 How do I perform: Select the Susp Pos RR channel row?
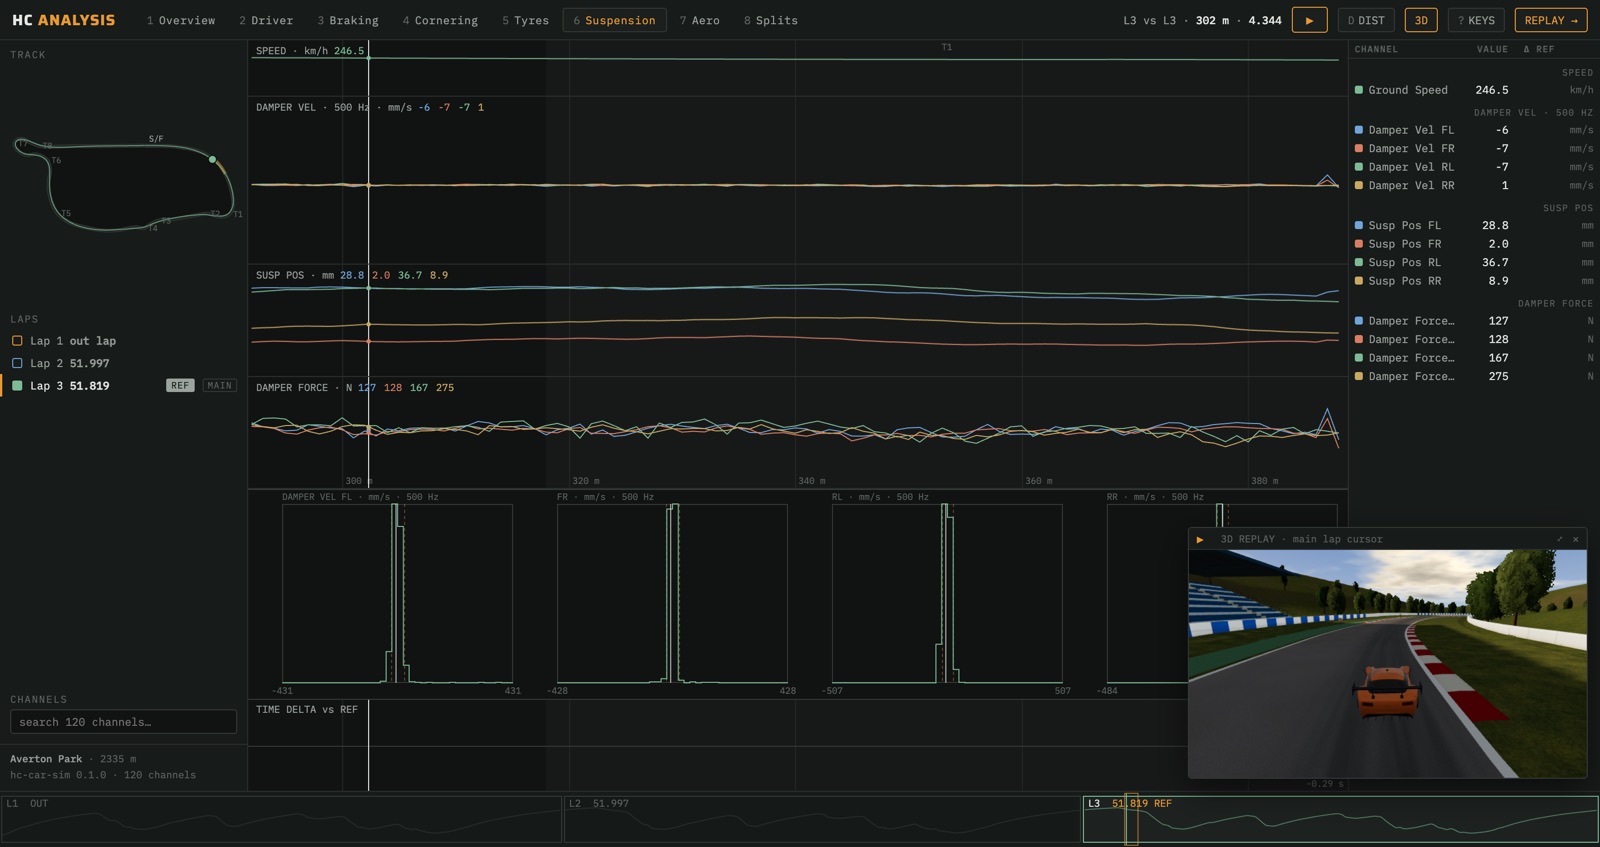[x=1474, y=281]
